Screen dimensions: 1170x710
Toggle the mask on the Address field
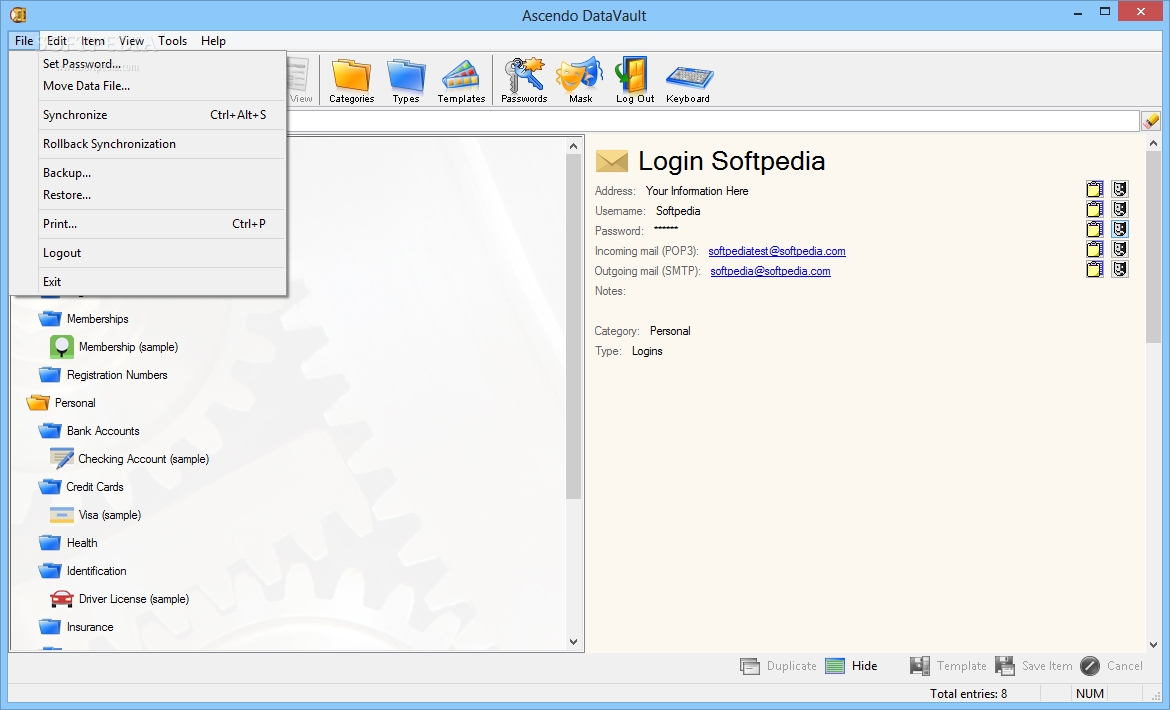tap(1120, 189)
